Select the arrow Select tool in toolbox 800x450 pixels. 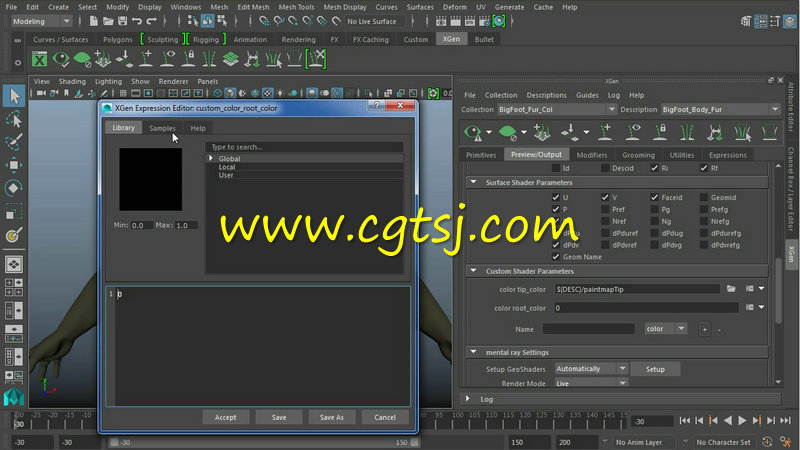click(14, 96)
